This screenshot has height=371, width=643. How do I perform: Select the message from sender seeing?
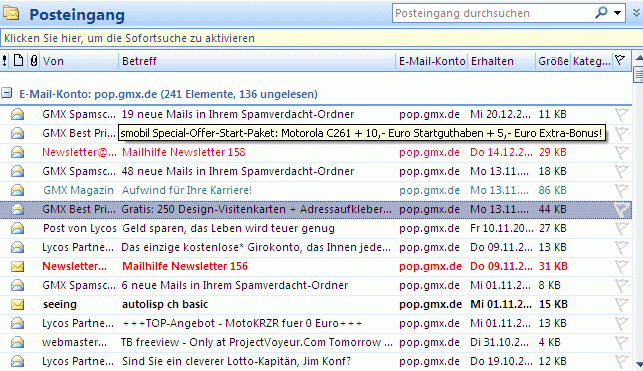(60, 304)
